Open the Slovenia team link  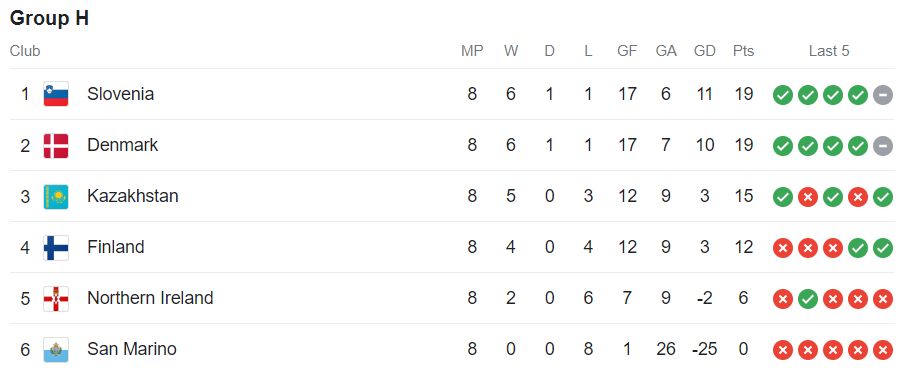point(120,94)
